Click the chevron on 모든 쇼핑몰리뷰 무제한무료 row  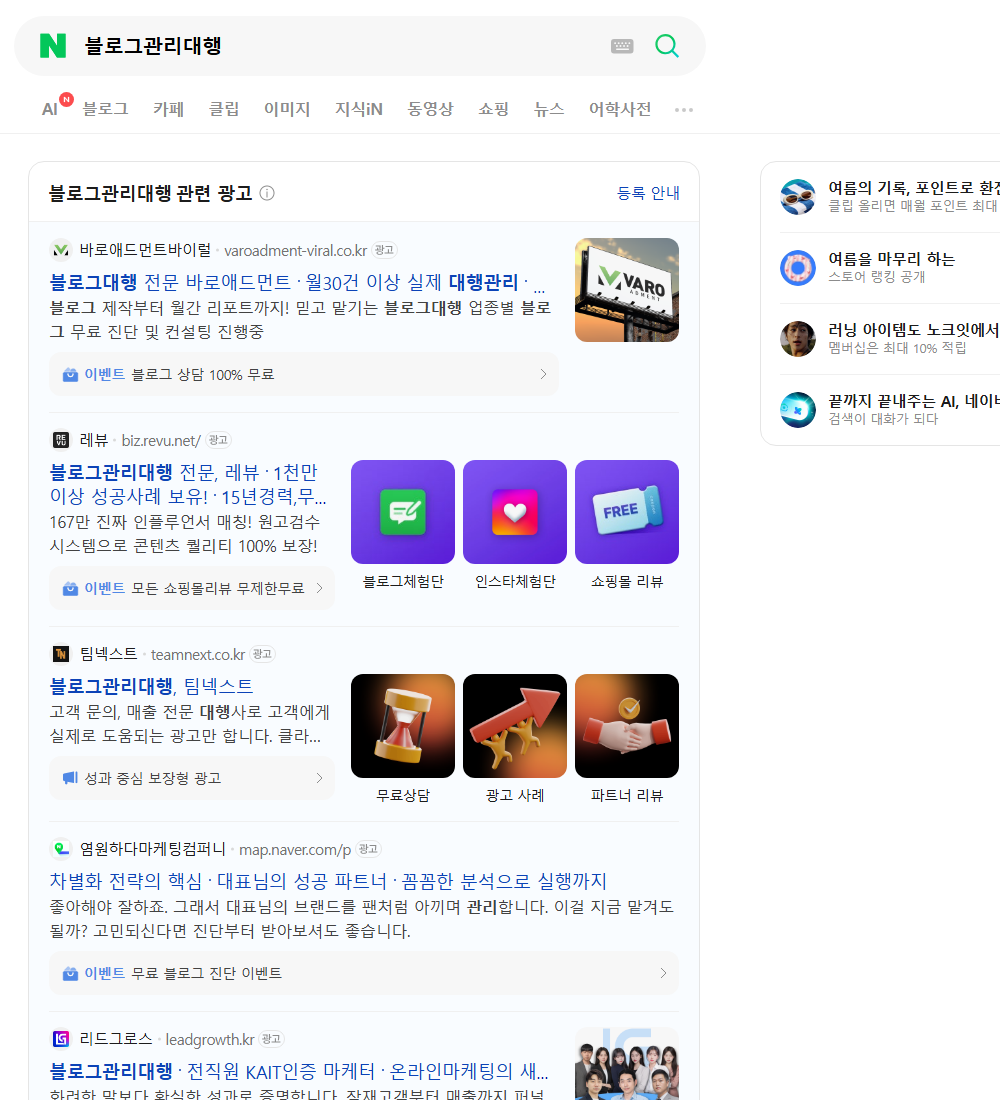[319, 588]
